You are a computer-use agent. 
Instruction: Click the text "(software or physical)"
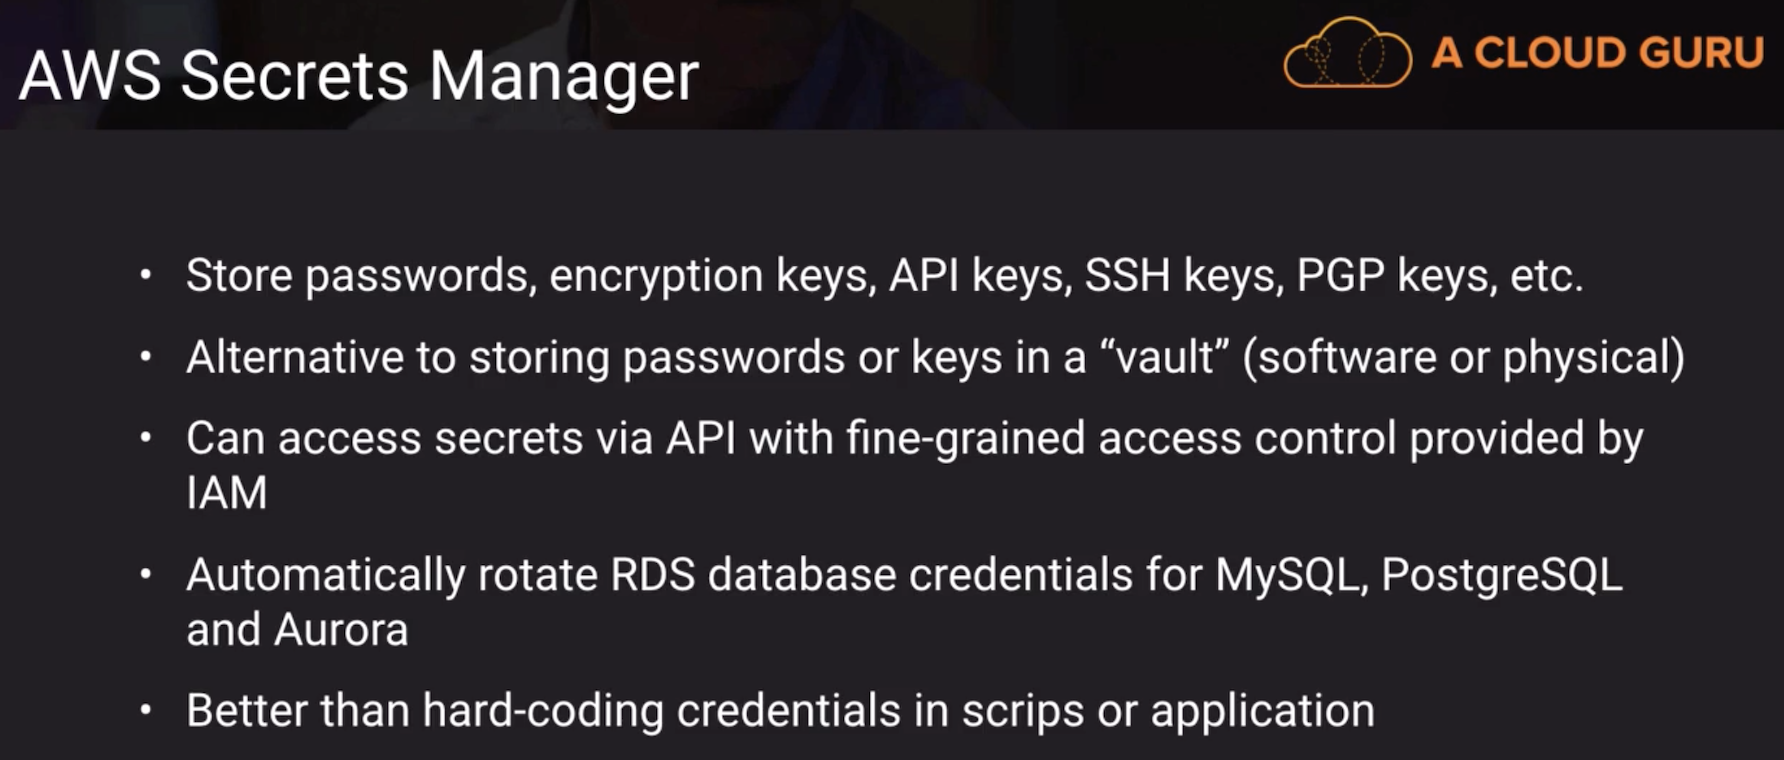click(x=1463, y=357)
